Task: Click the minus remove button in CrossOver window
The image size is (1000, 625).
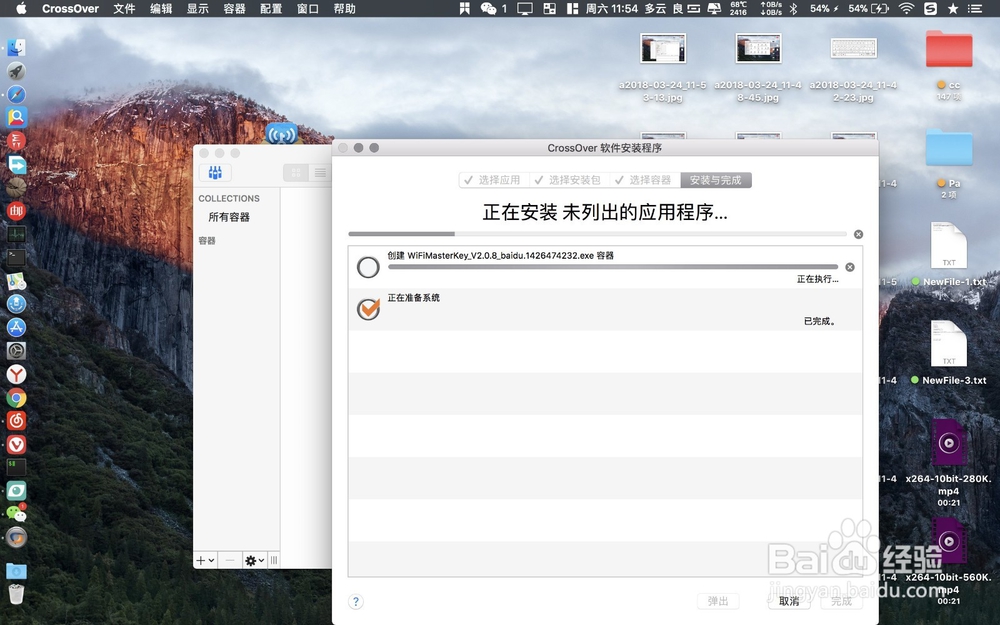Action: tap(230, 560)
